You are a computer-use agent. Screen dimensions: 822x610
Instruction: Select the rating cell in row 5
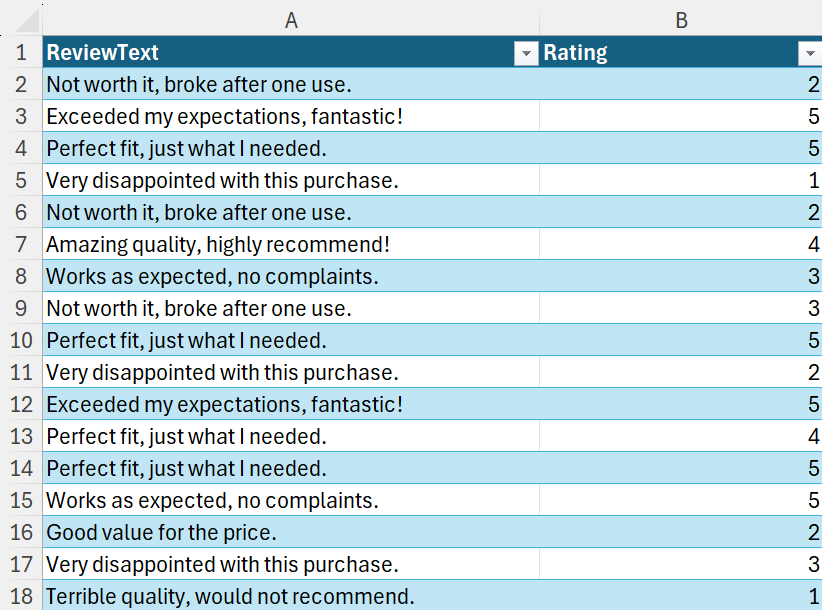(x=681, y=180)
